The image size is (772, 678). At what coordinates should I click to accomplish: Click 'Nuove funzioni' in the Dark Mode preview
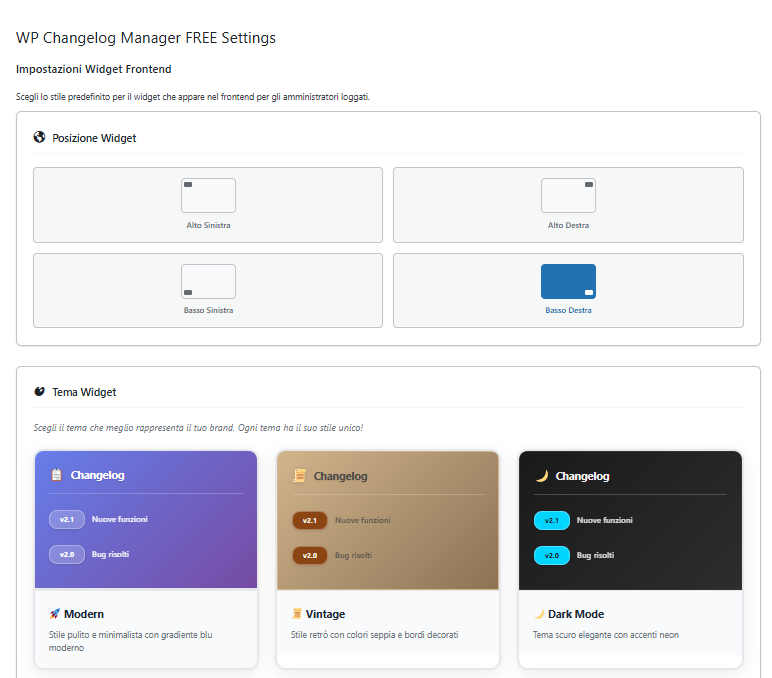(605, 520)
